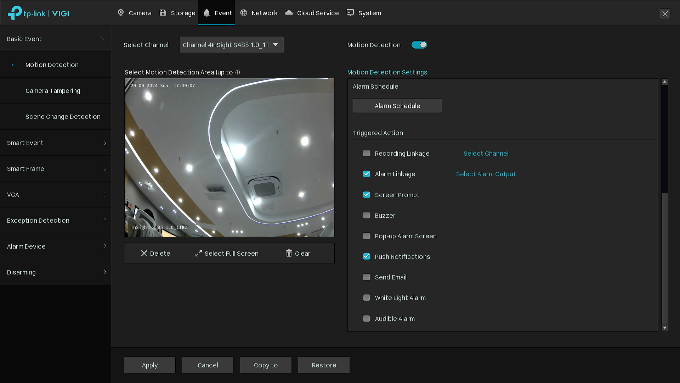680x383 pixels.
Task: Click the settings panel vertical scrollbar
Action: pos(665,205)
